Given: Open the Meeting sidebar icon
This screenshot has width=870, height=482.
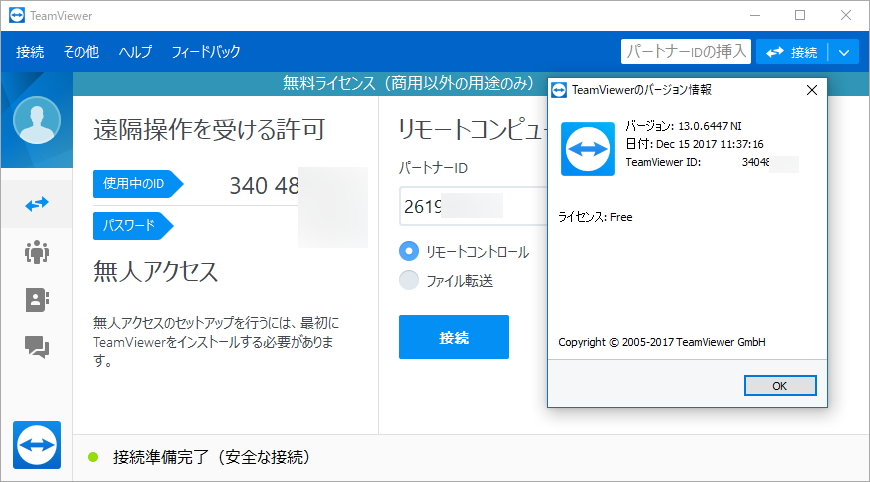Looking at the screenshot, I should click(37, 252).
